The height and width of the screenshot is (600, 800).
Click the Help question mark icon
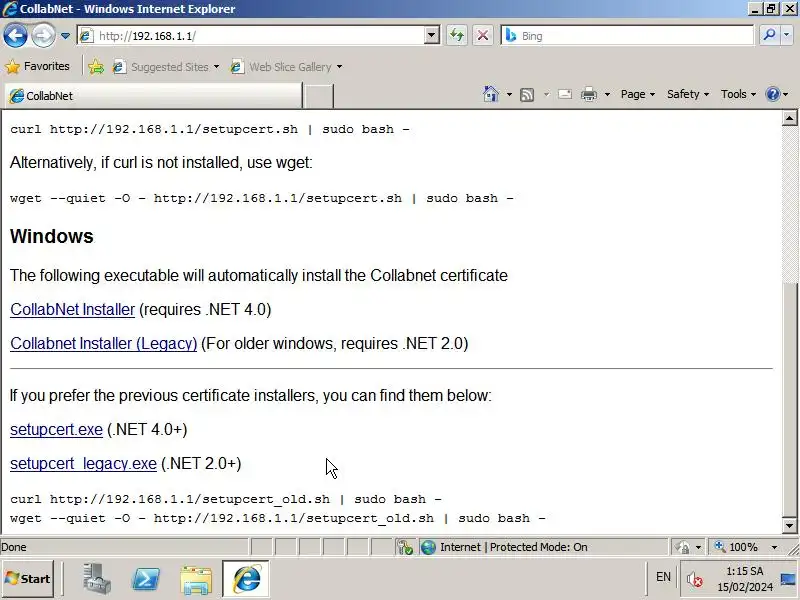[x=773, y=94]
